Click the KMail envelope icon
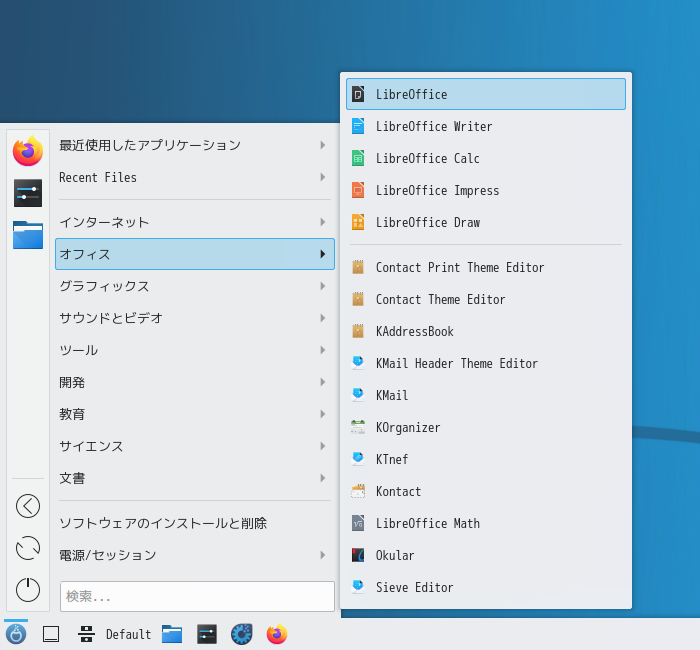700x650 pixels. pyautogui.click(x=358, y=395)
